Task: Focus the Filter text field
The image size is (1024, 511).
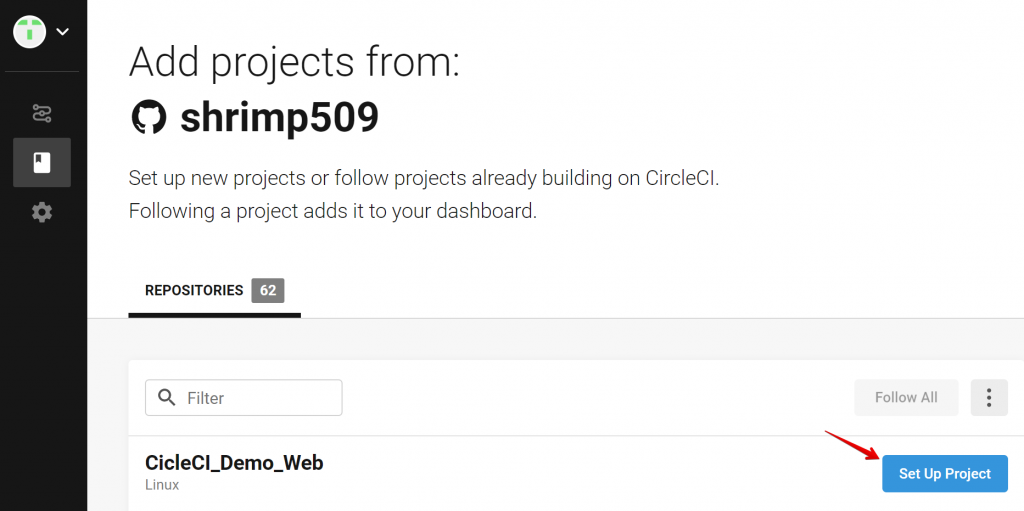Action: (x=244, y=397)
